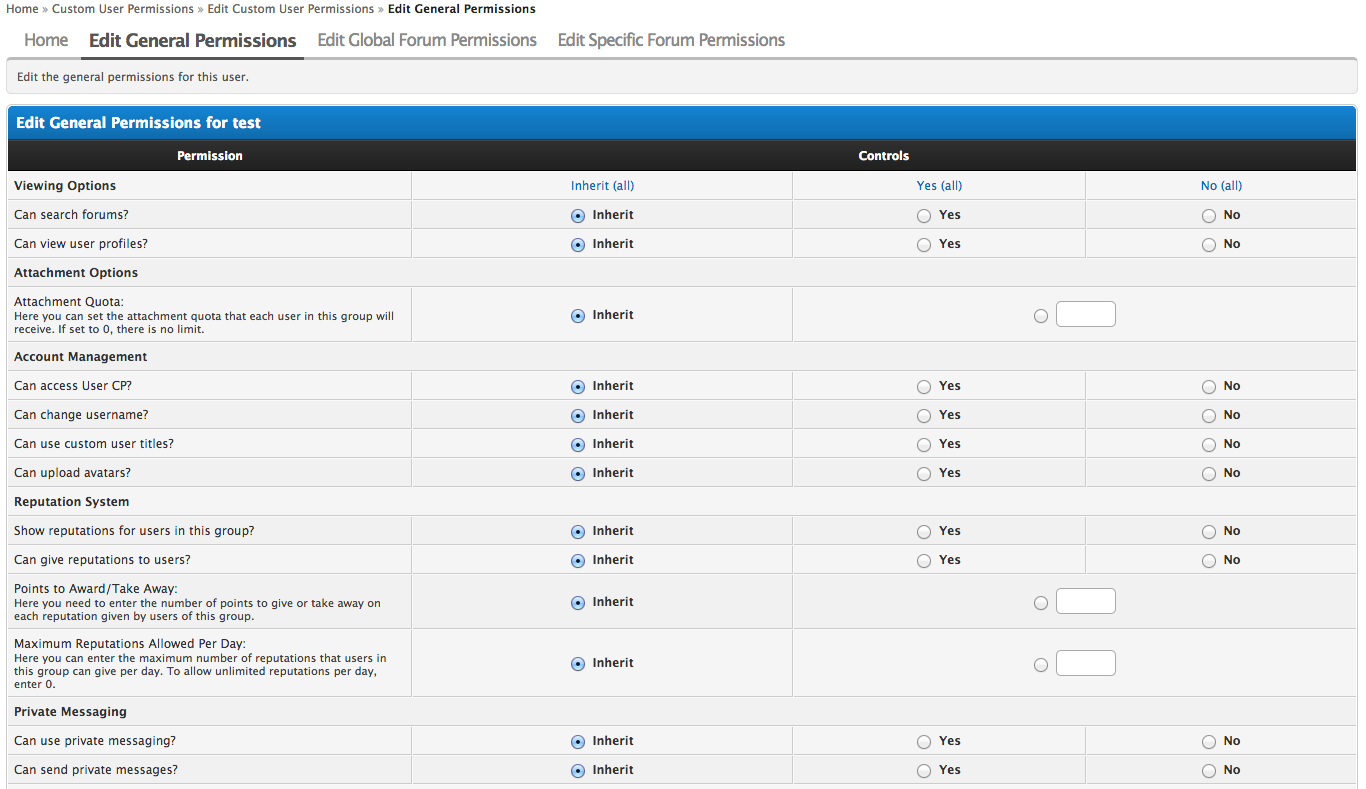The height and width of the screenshot is (789, 1366).
Task: Select No for Can view user profiles
Action: point(1209,245)
